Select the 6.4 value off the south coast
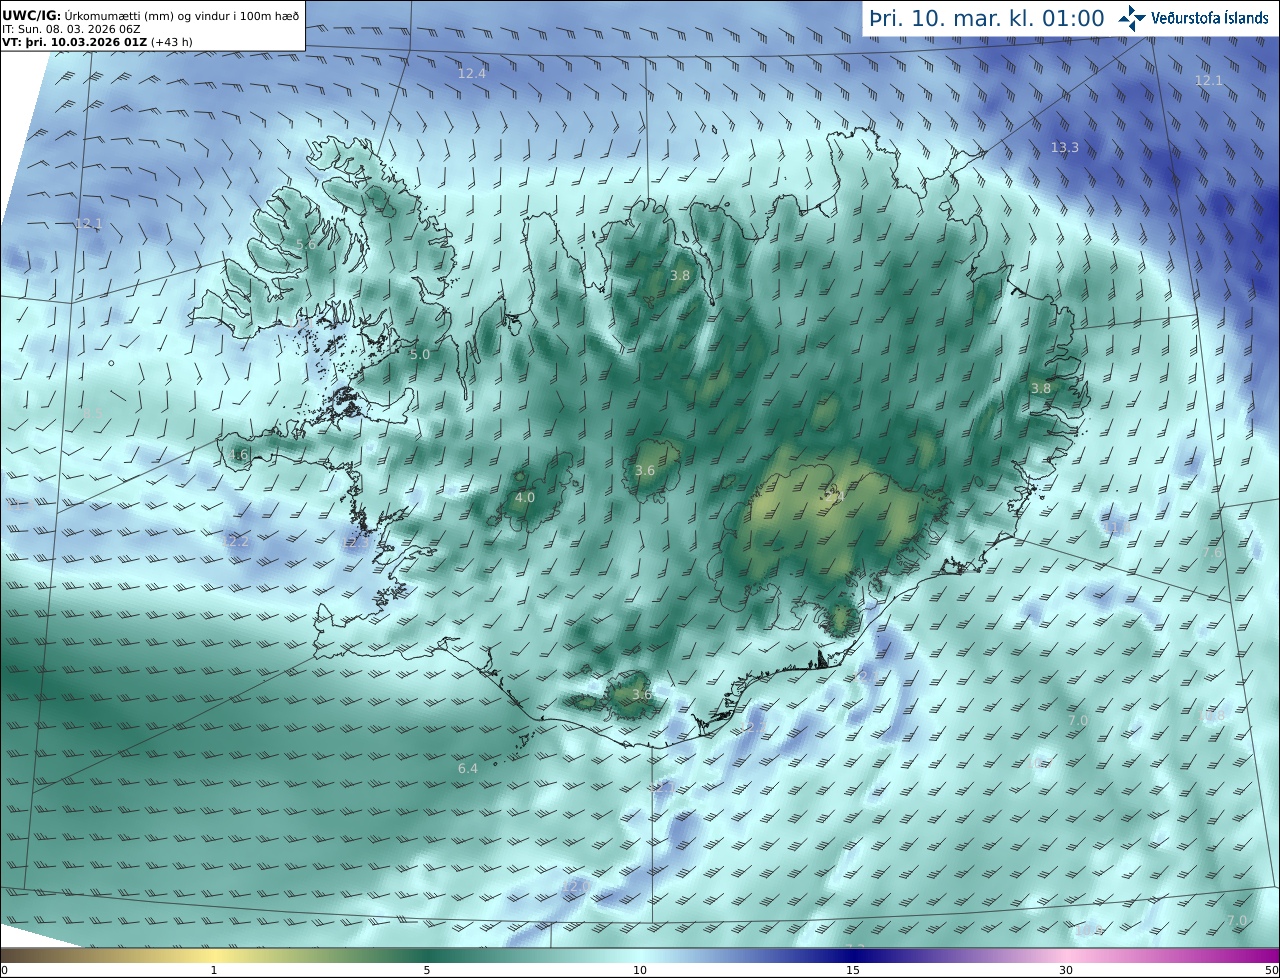Viewport: 1280px width, 978px height. click(468, 768)
